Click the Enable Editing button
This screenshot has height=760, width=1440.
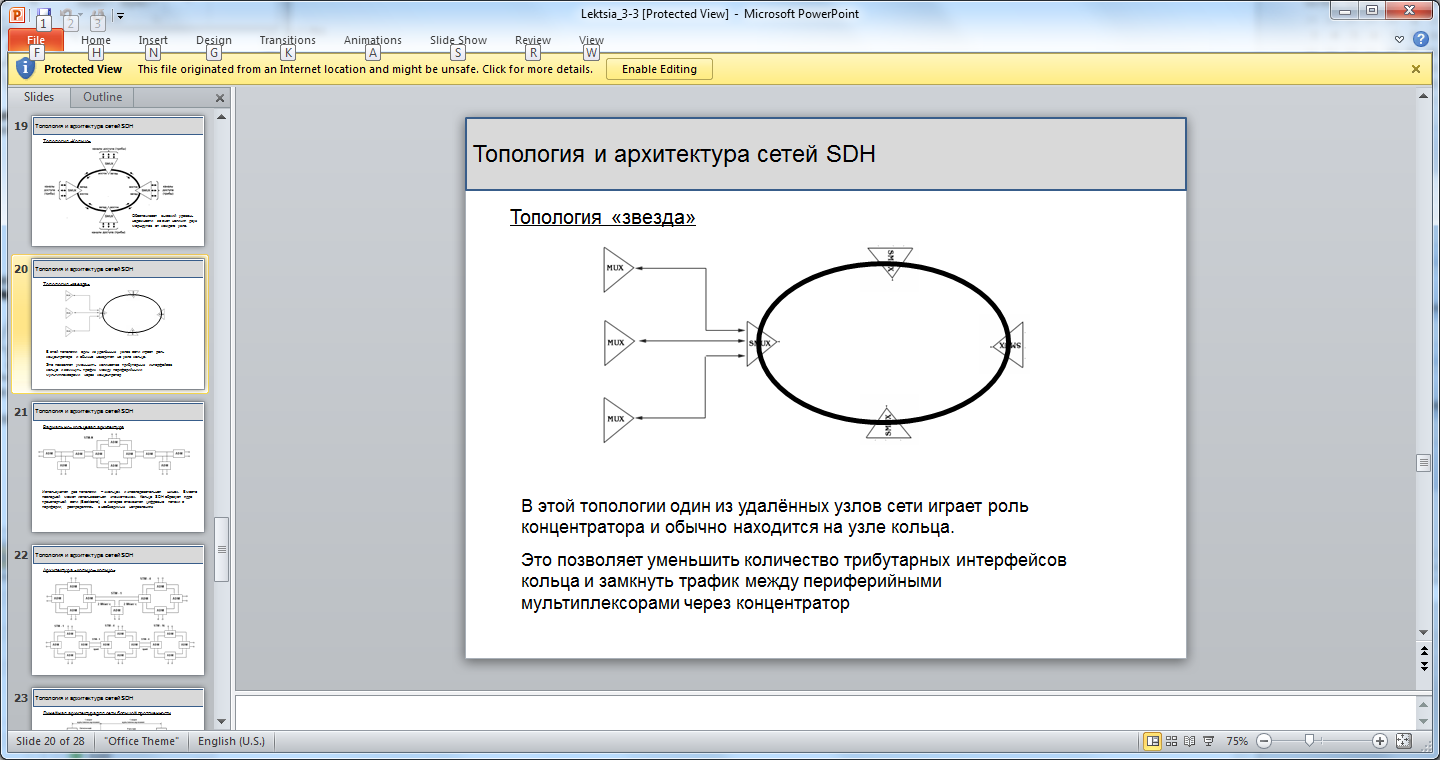pos(659,69)
